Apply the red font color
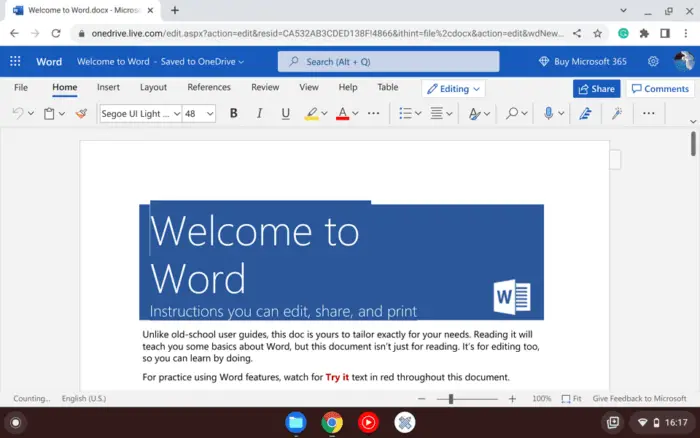This screenshot has width=700, height=438. (x=342, y=114)
